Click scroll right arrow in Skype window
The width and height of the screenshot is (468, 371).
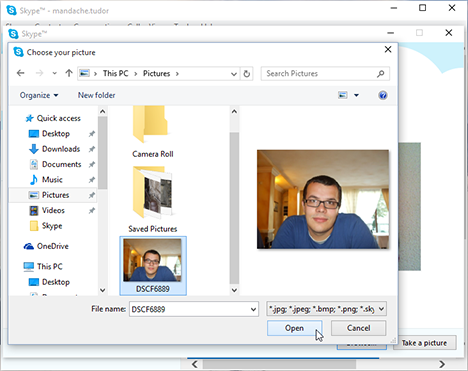click(442, 364)
